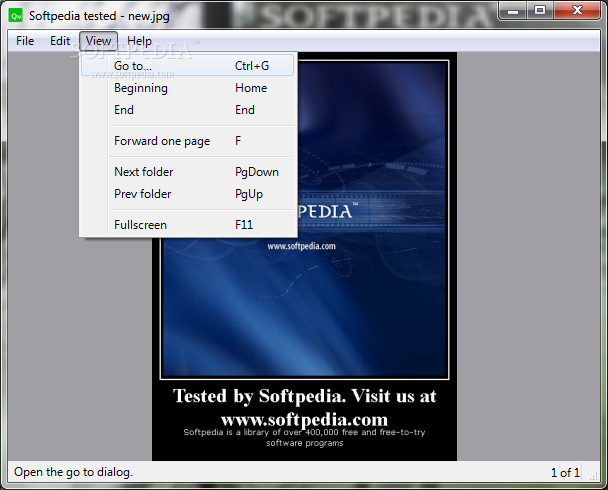Image resolution: width=608 pixels, height=490 pixels.
Task: Choose Go to... from View menu
Action: tap(187, 66)
